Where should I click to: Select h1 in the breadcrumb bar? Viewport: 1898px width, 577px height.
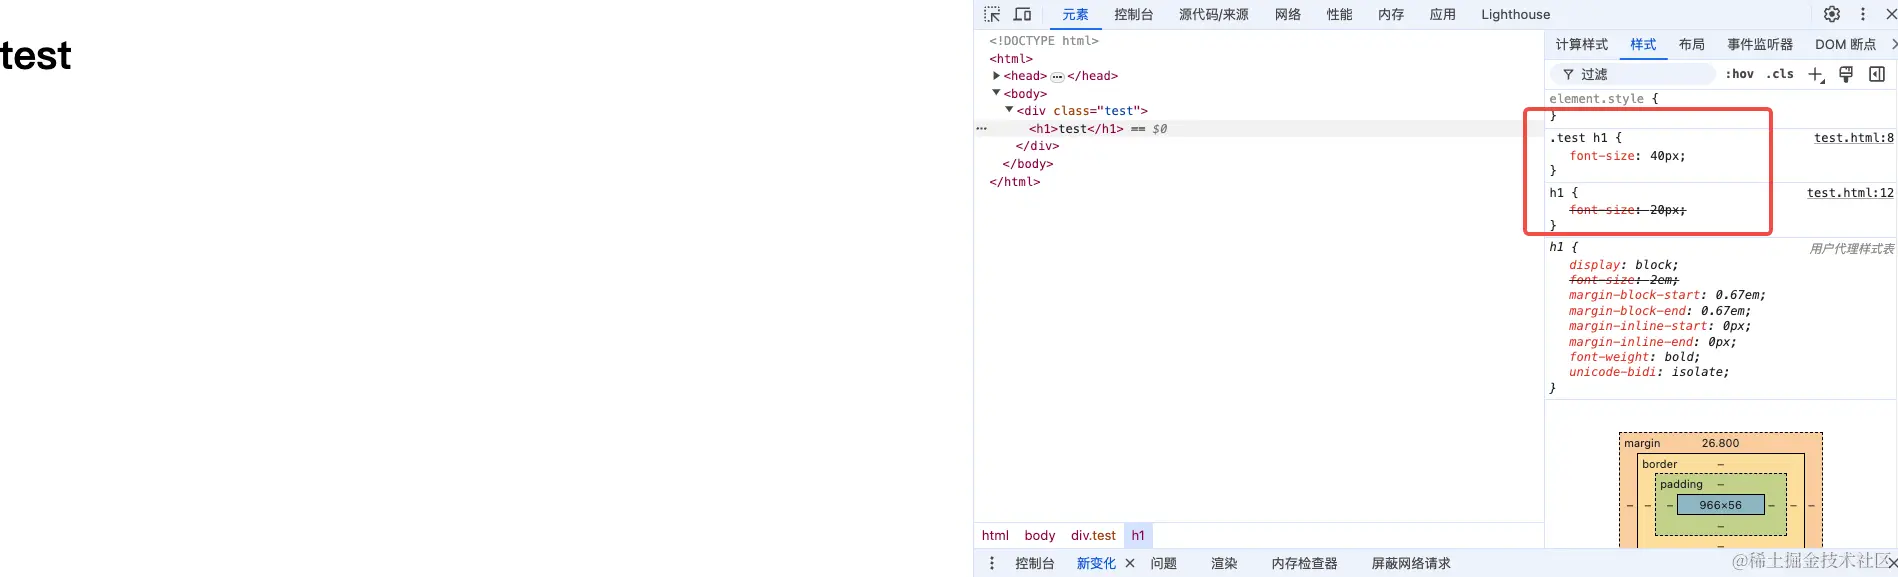(x=1138, y=535)
